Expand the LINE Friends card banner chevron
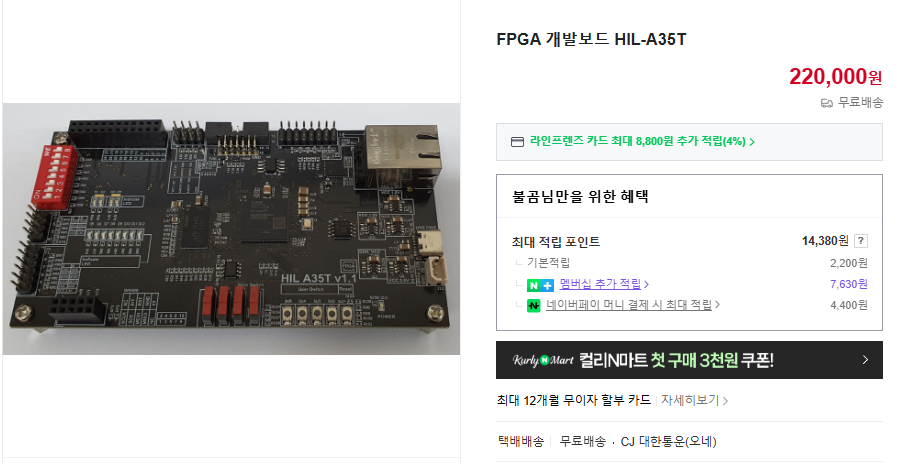The width and height of the screenshot is (911, 464). click(752, 142)
